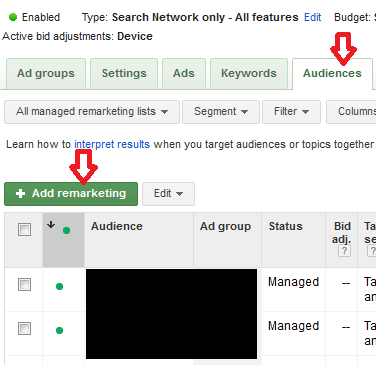Open the Ads tab

[x=184, y=74]
